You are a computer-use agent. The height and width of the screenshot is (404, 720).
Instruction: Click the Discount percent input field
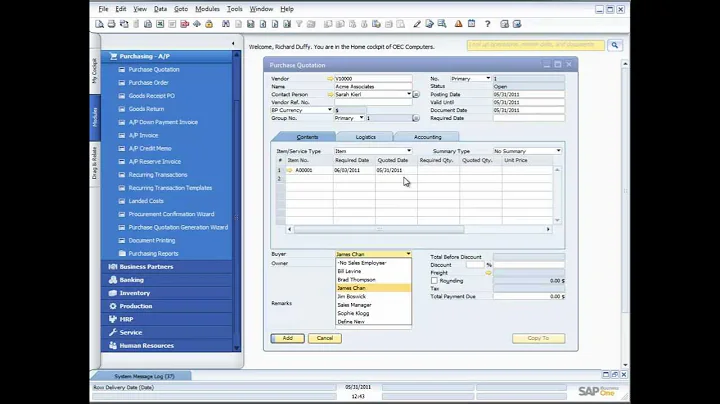click(x=475, y=265)
